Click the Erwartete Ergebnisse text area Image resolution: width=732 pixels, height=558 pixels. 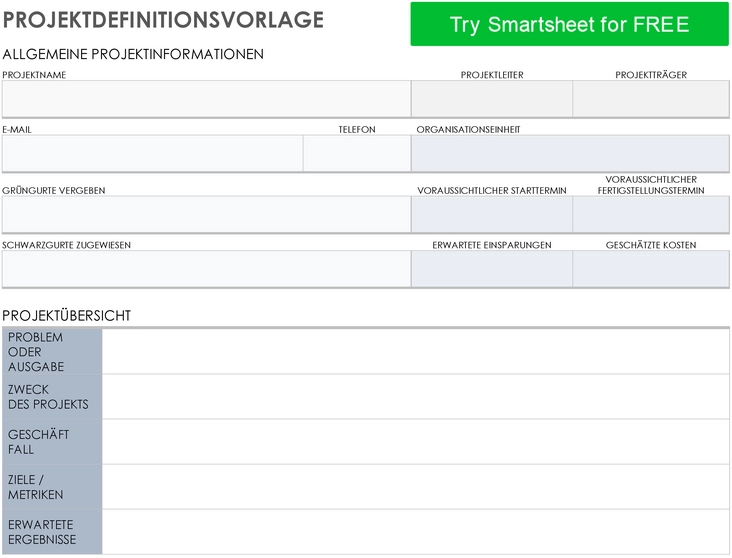[415, 532]
